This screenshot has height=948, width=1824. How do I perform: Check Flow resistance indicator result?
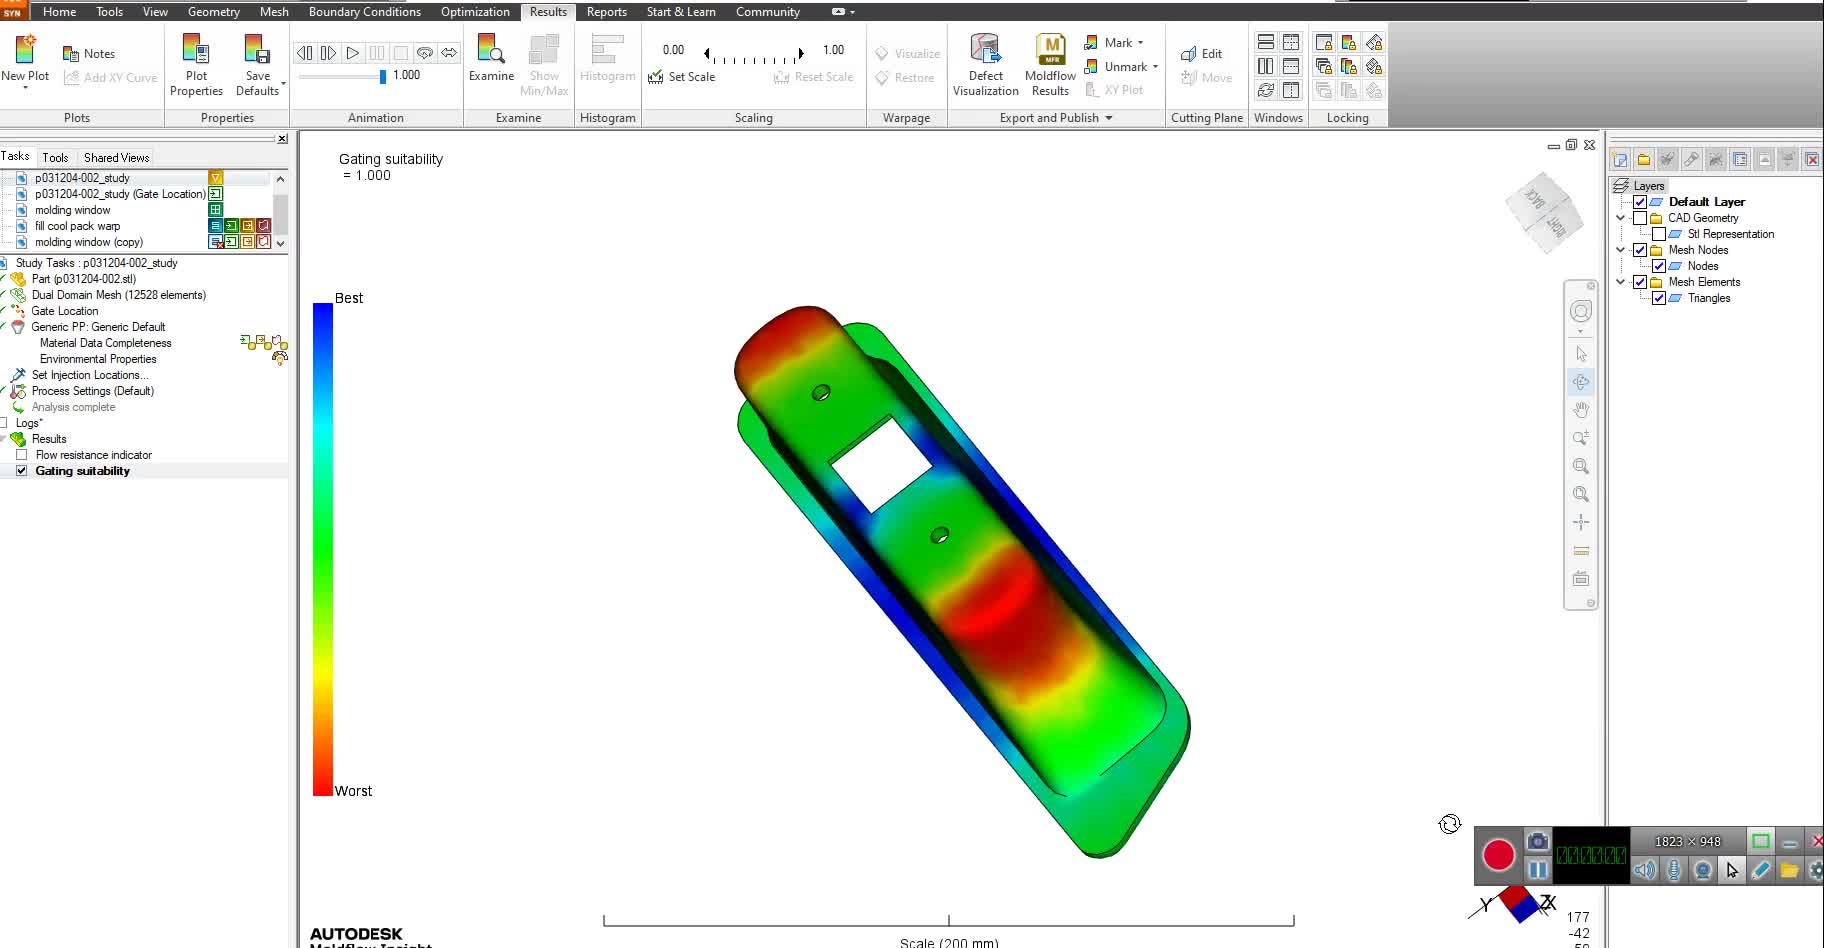(21, 455)
